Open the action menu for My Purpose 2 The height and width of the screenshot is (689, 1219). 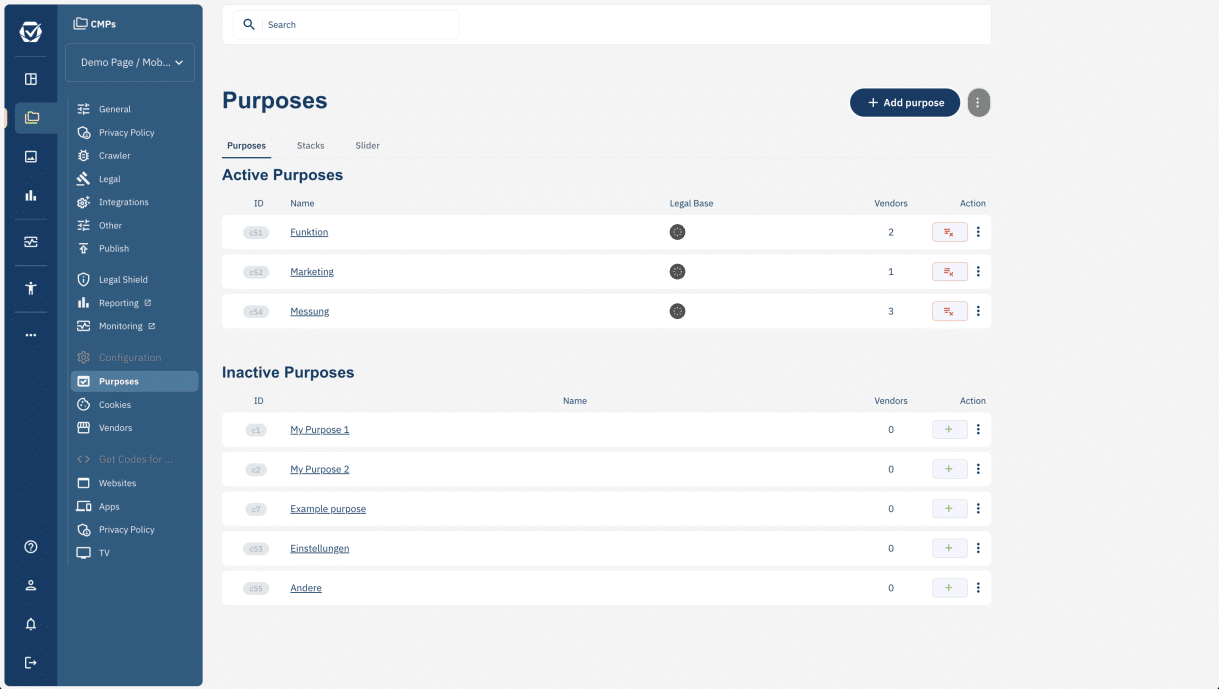(x=978, y=469)
